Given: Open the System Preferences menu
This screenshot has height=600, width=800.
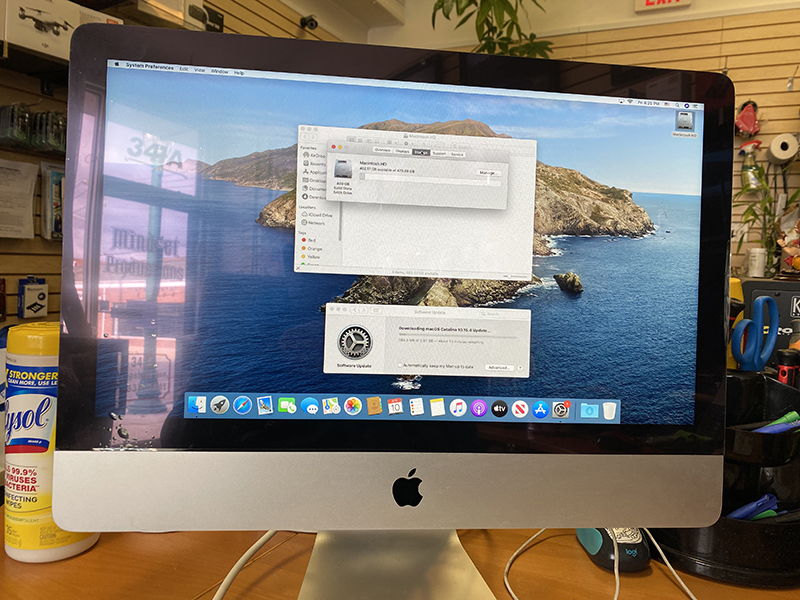Looking at the screenshot, I should (149, 66).
